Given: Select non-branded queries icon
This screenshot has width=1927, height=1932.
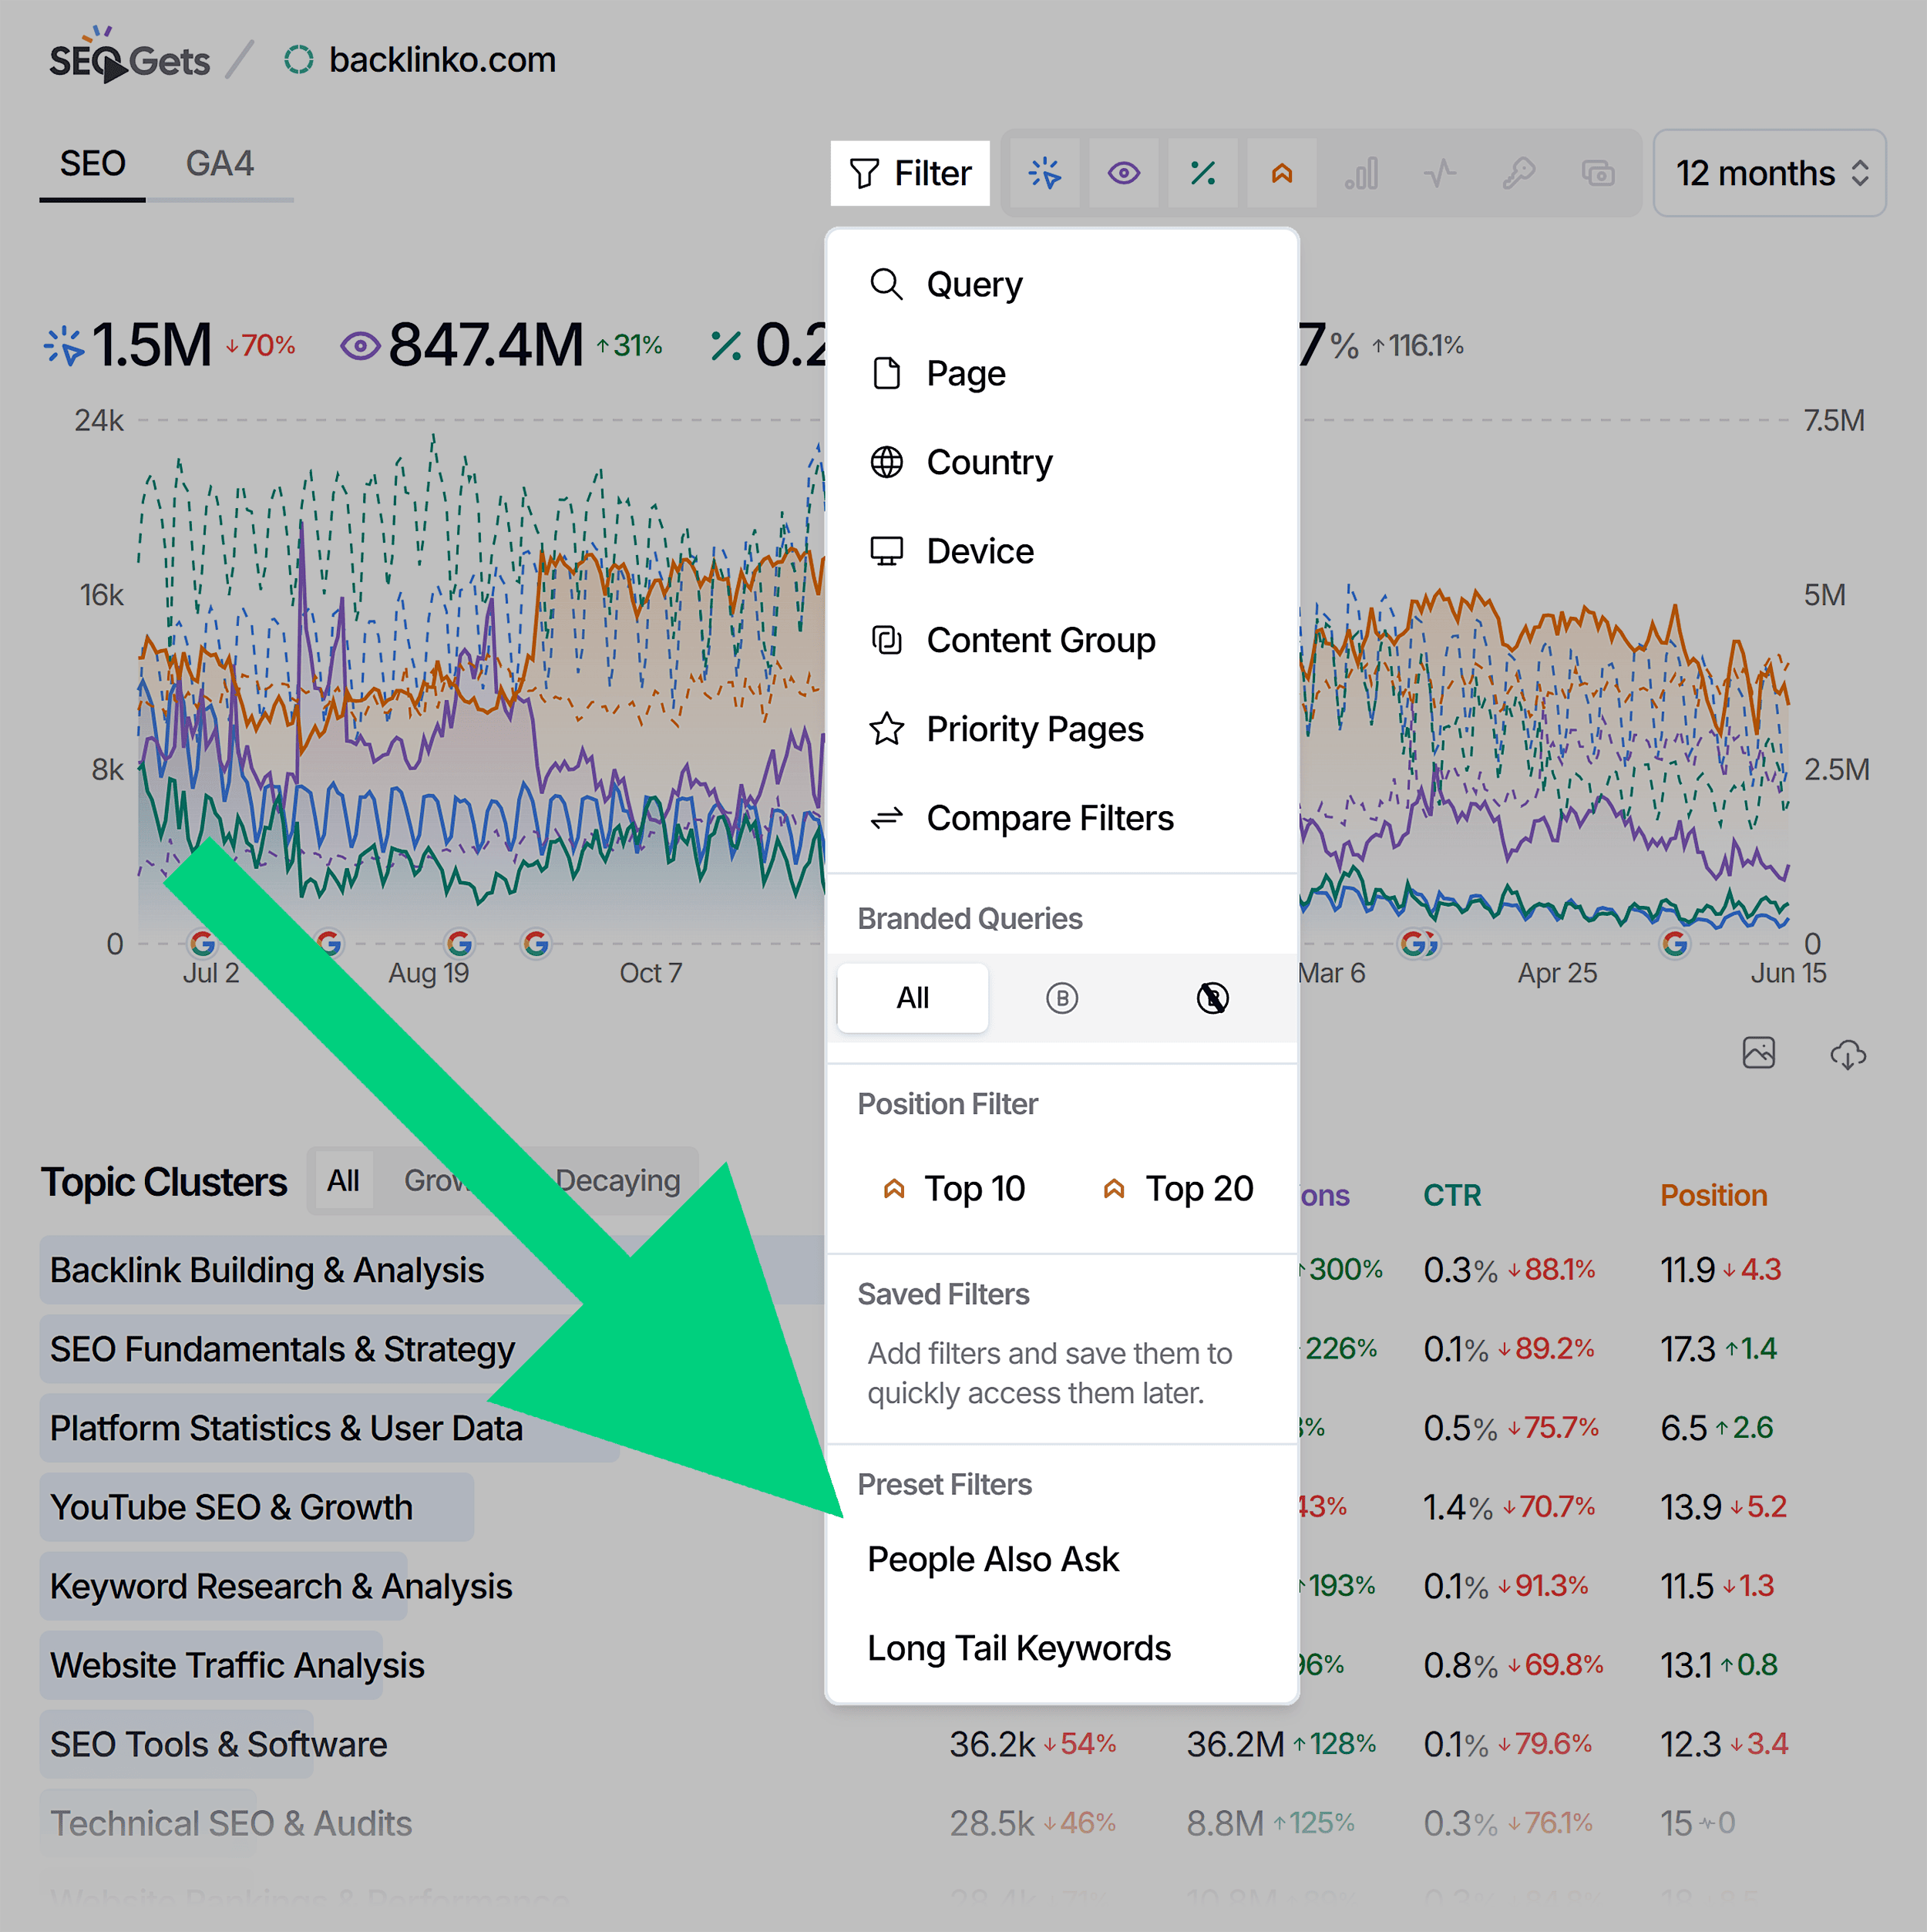Looking at the screenshot, I should 1213,998.
